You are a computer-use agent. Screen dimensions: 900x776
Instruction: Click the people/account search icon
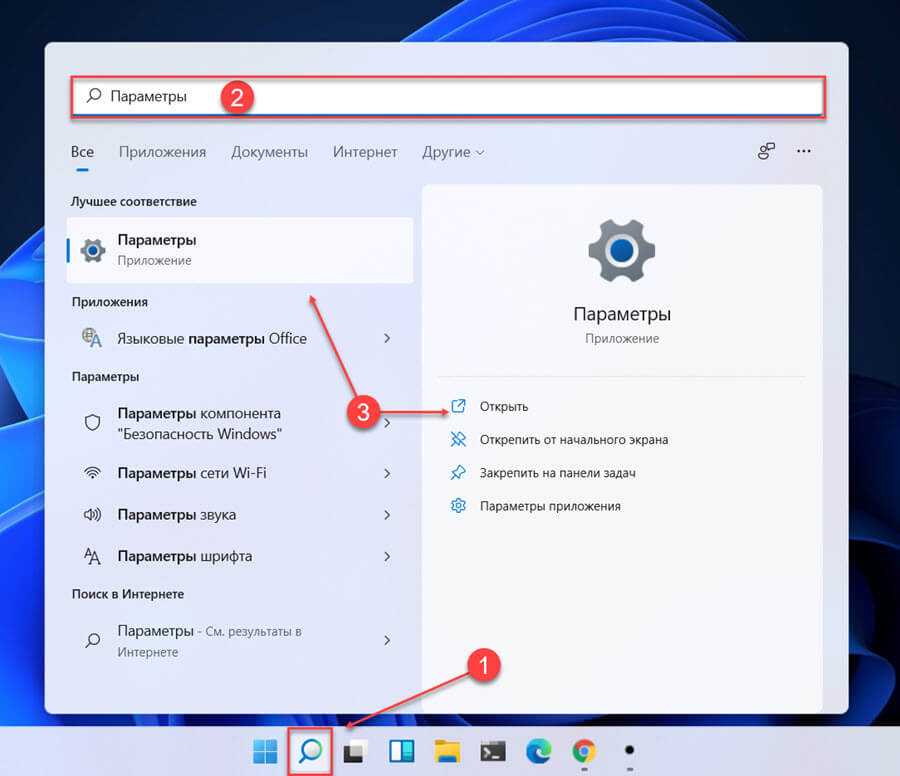point(766,152)
